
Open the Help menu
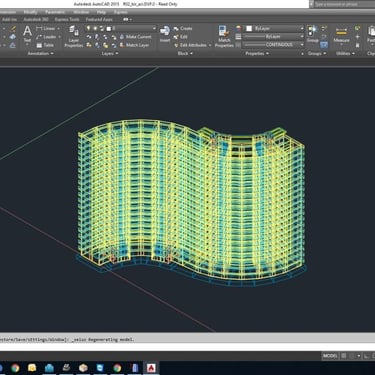[101, 12]
